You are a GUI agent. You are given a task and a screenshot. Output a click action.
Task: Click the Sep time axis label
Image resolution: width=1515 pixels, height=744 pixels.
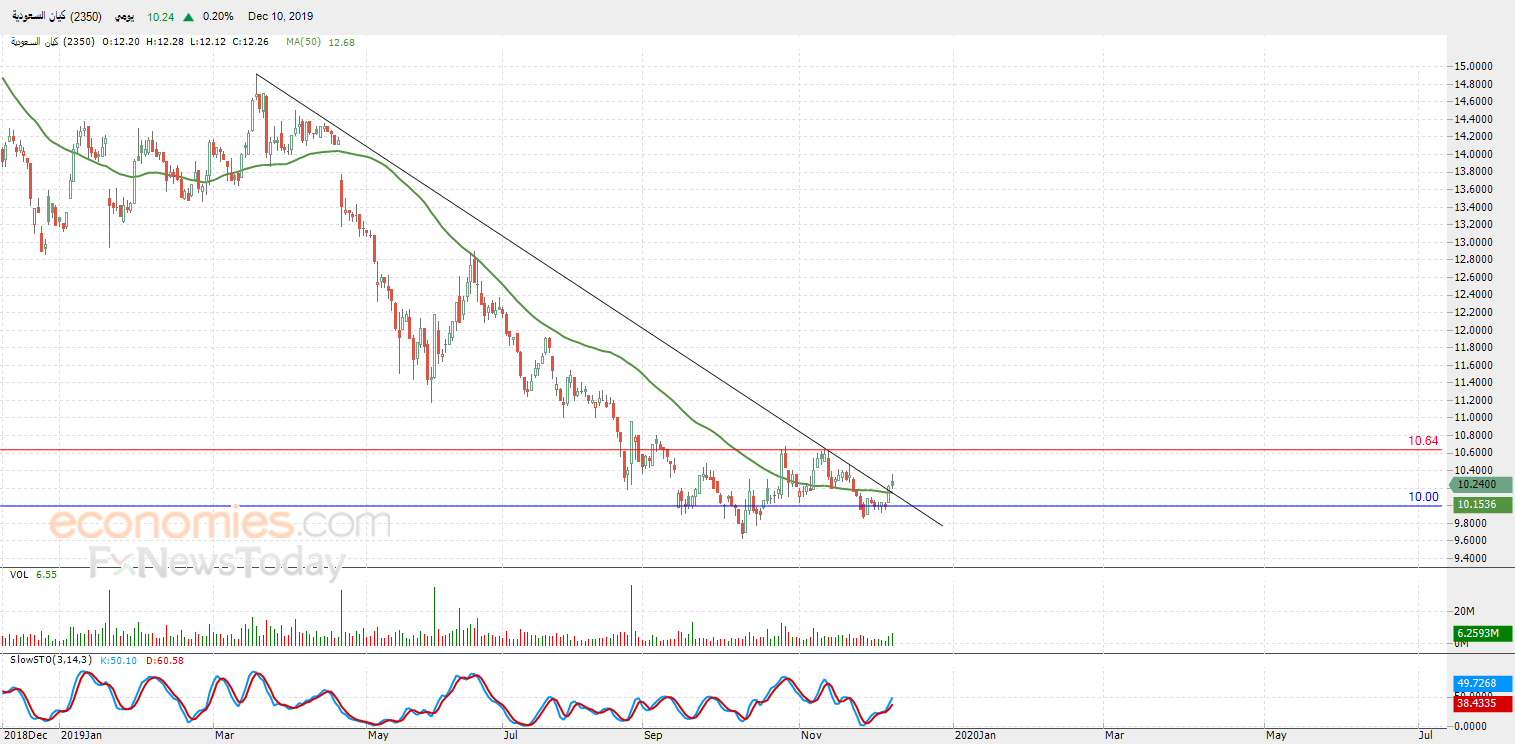tap(653, 736)
